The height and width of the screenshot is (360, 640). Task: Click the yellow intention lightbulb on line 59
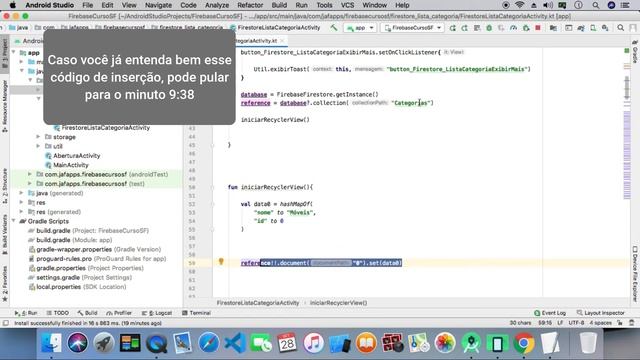[221, 261]
